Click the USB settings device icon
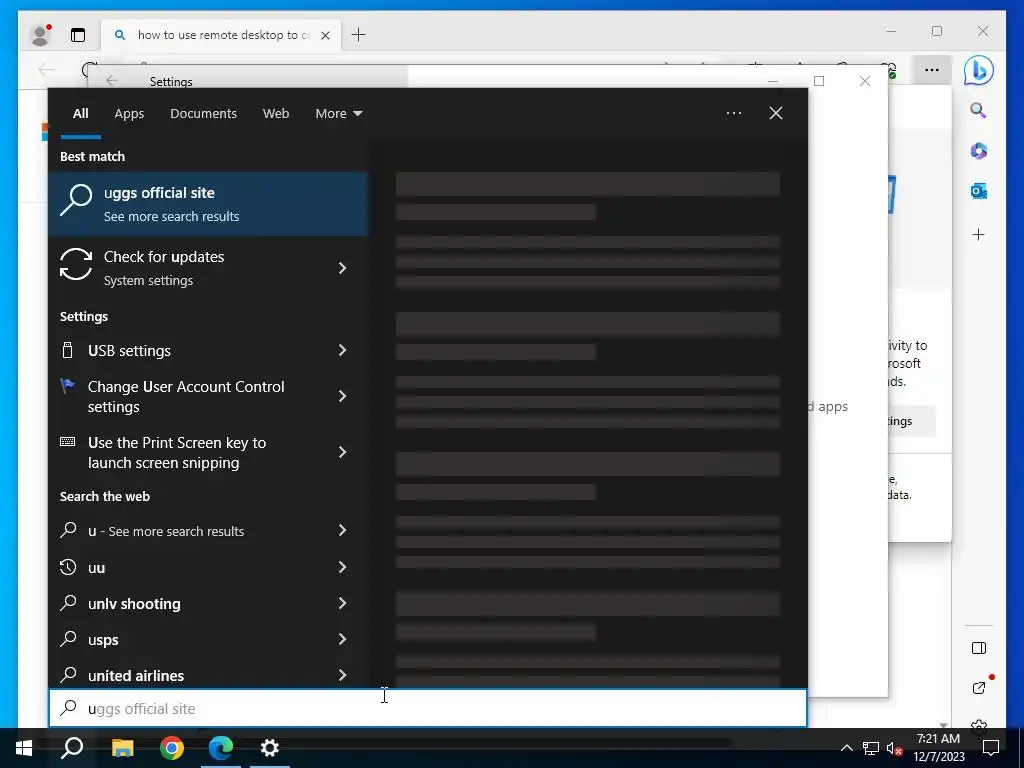Viewport: 1024px width, 768px height. (67, 350)
